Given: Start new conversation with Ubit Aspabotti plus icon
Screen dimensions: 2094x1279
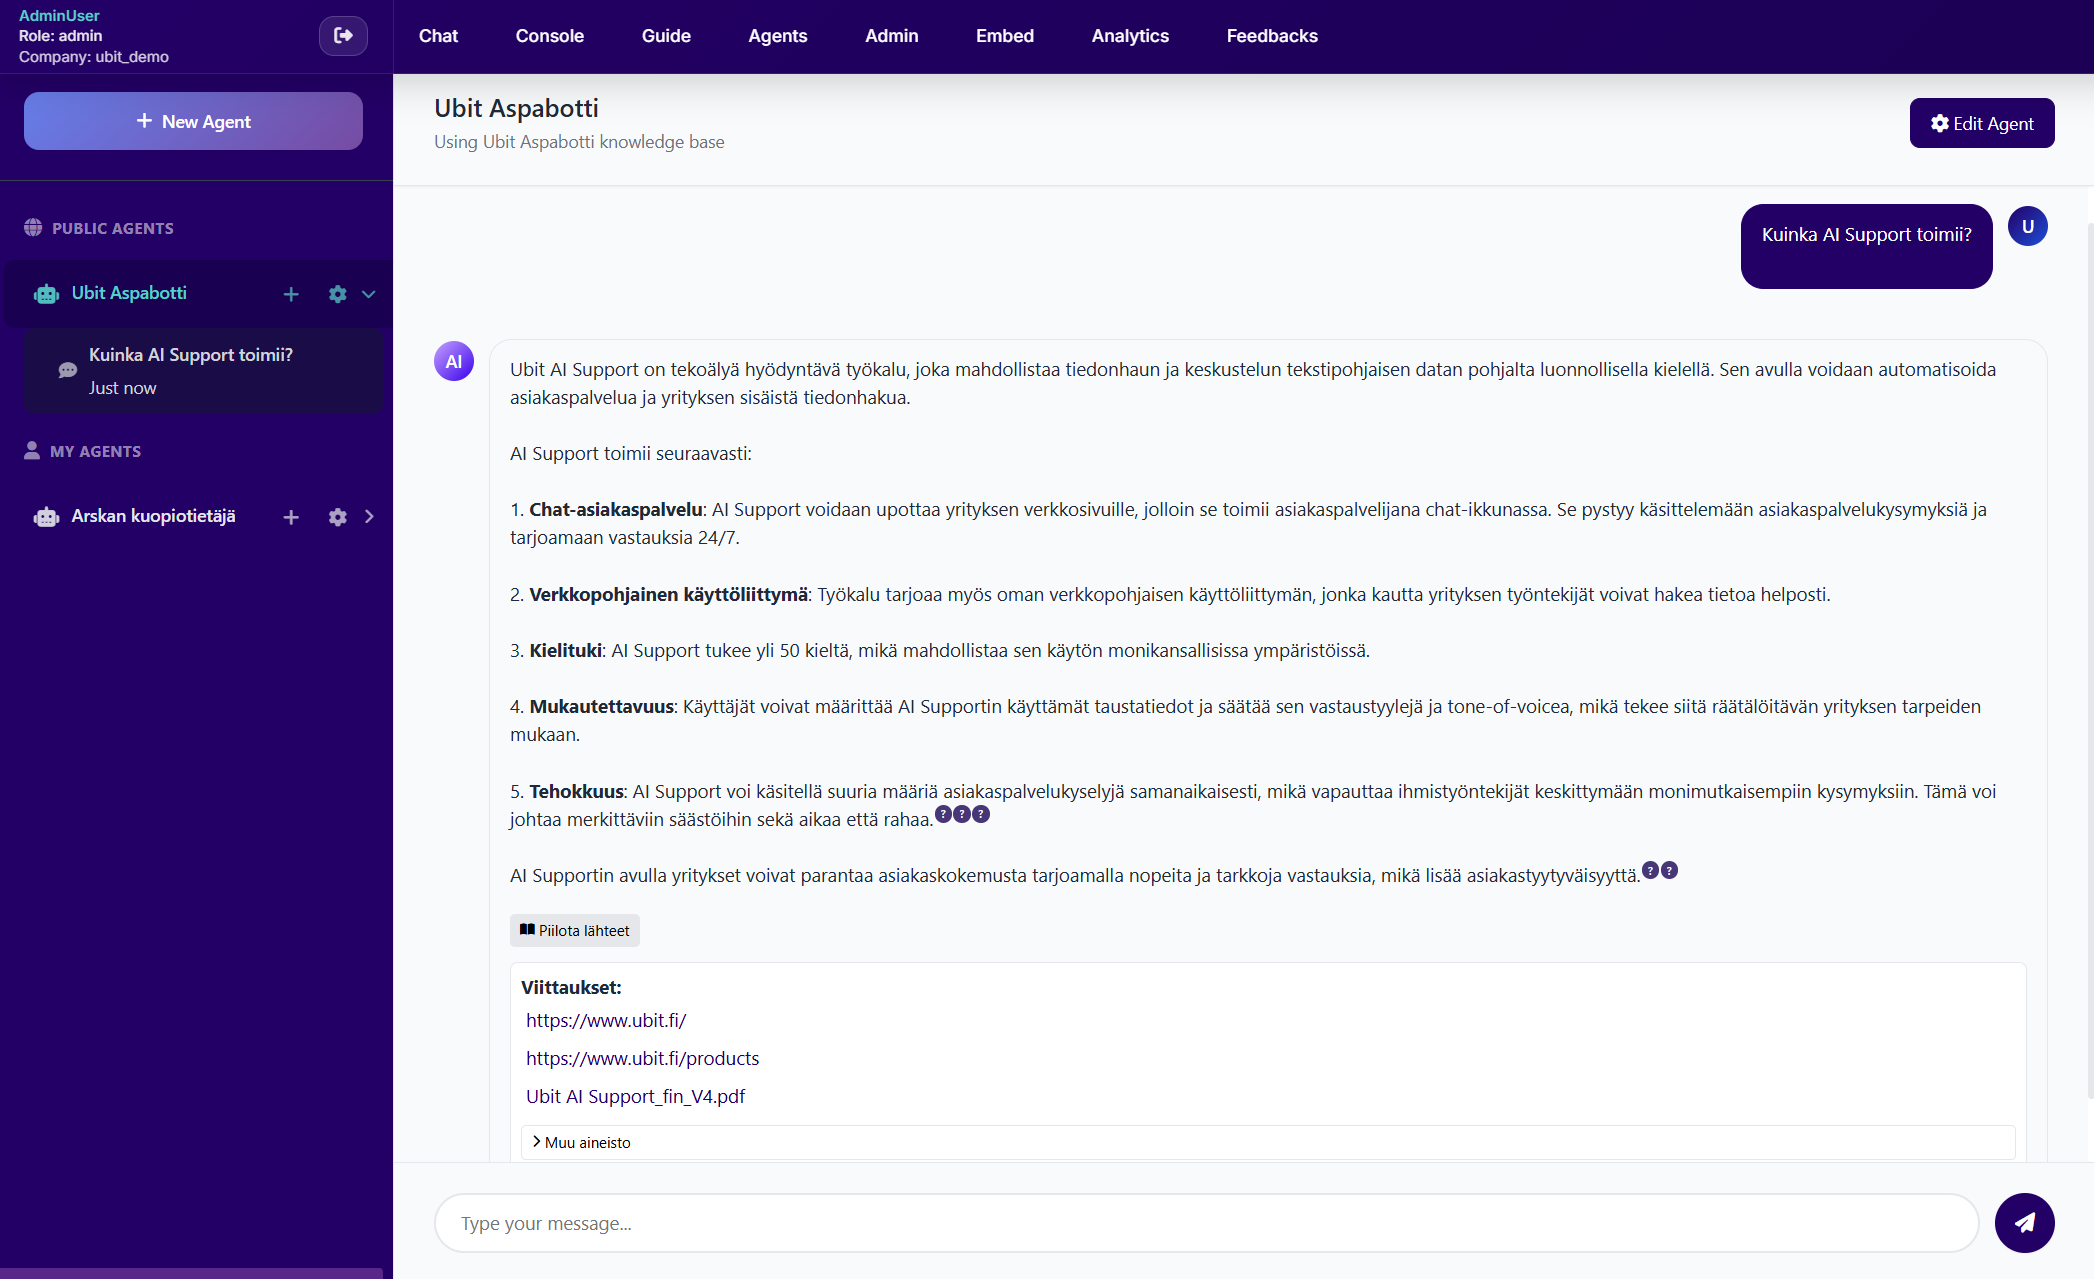Looking at the screenshot, I should [291, 294].
